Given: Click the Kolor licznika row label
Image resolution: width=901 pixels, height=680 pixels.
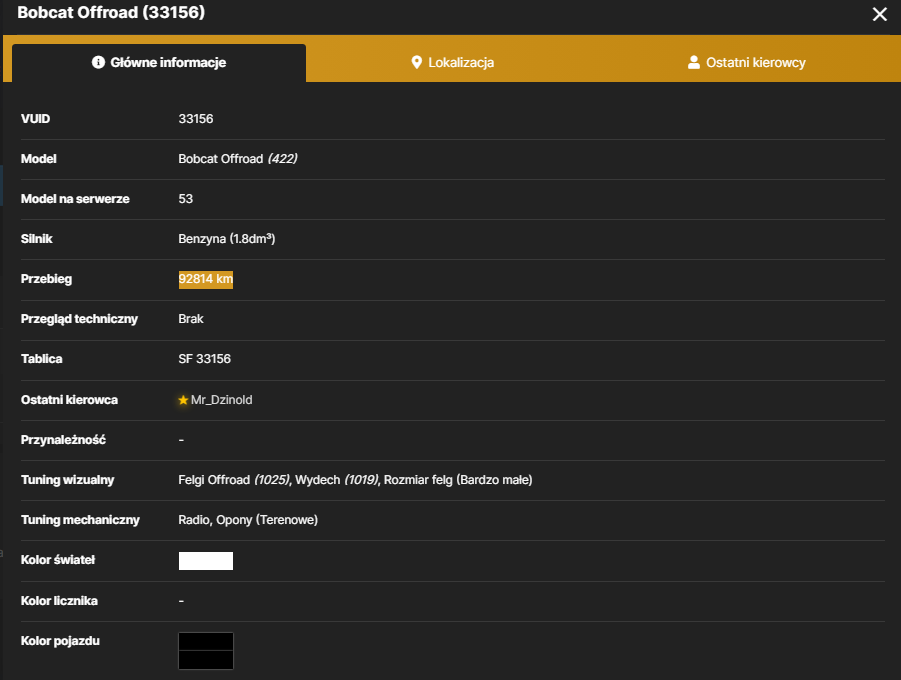Looking at the screenshot, I should pyautogui.click(x=59, y=601).
